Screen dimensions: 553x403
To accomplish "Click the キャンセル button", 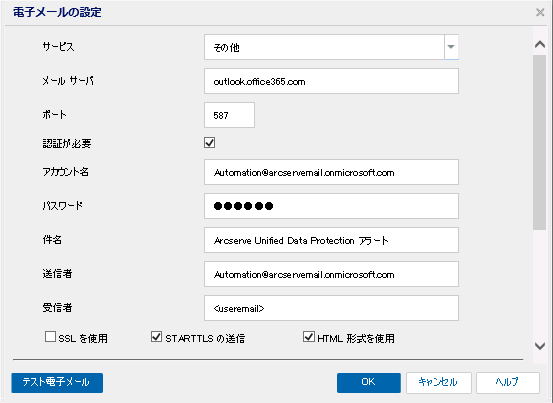I will coord(438,383).
